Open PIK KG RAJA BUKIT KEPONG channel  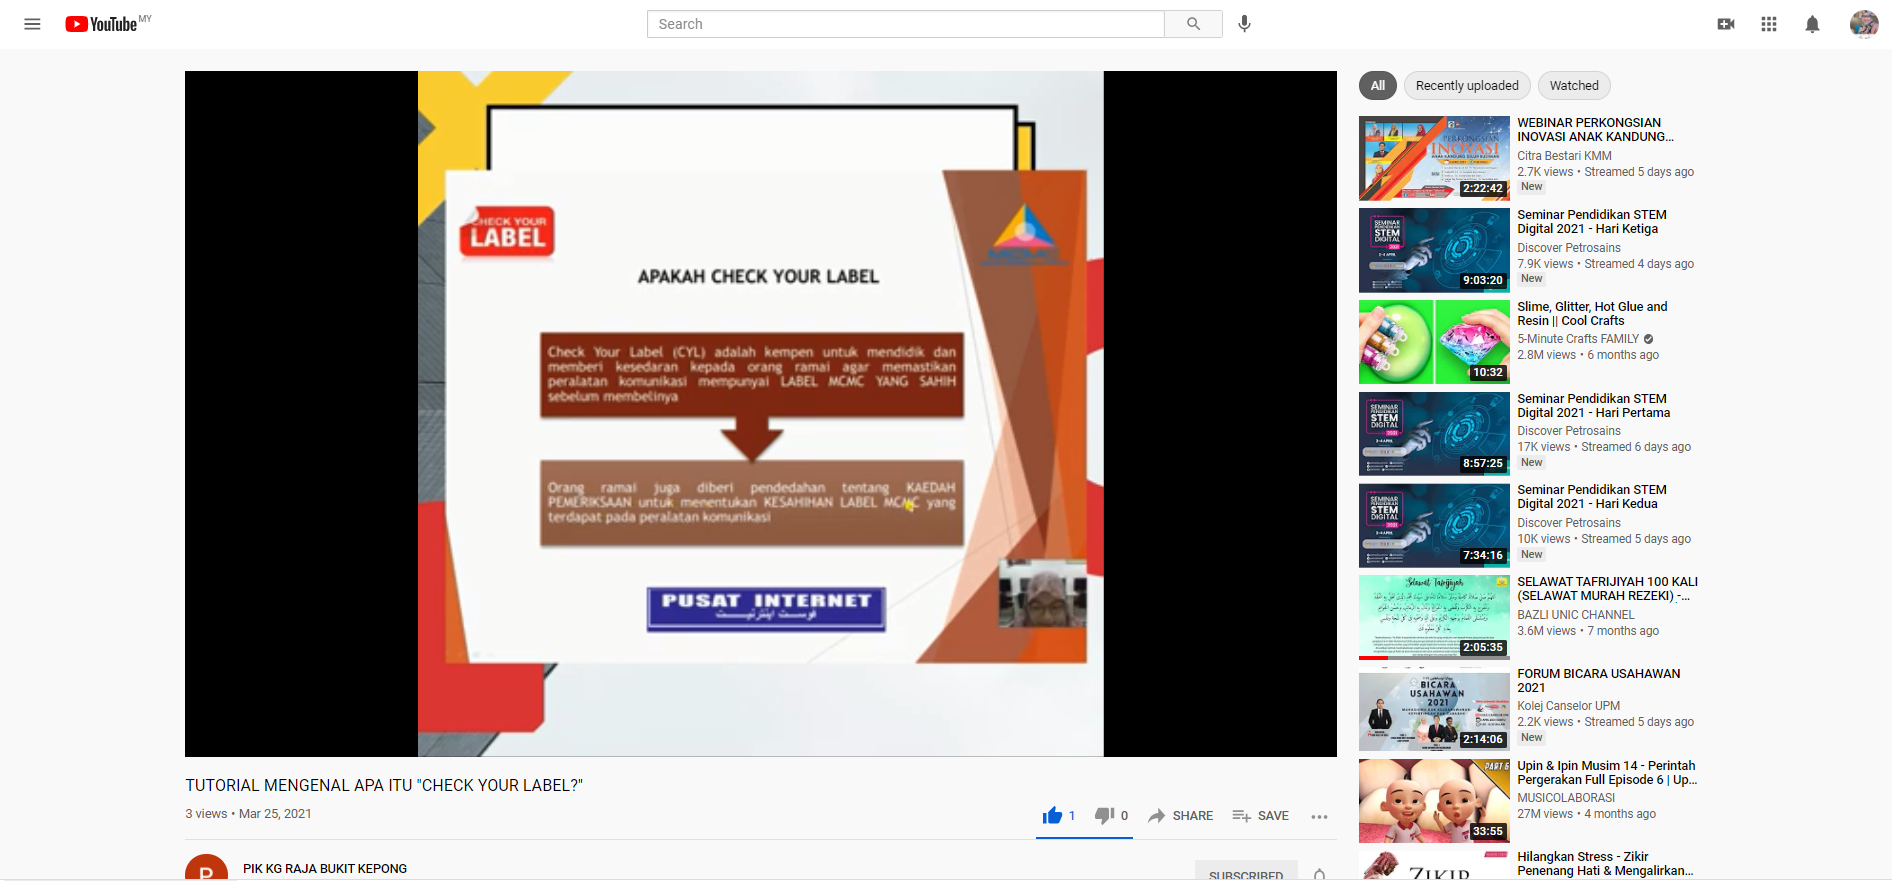[325, 868]
